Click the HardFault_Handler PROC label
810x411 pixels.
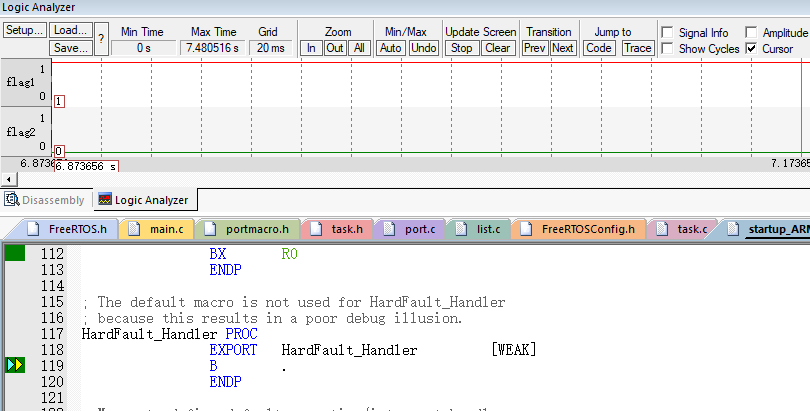click(x=169, y=334)
